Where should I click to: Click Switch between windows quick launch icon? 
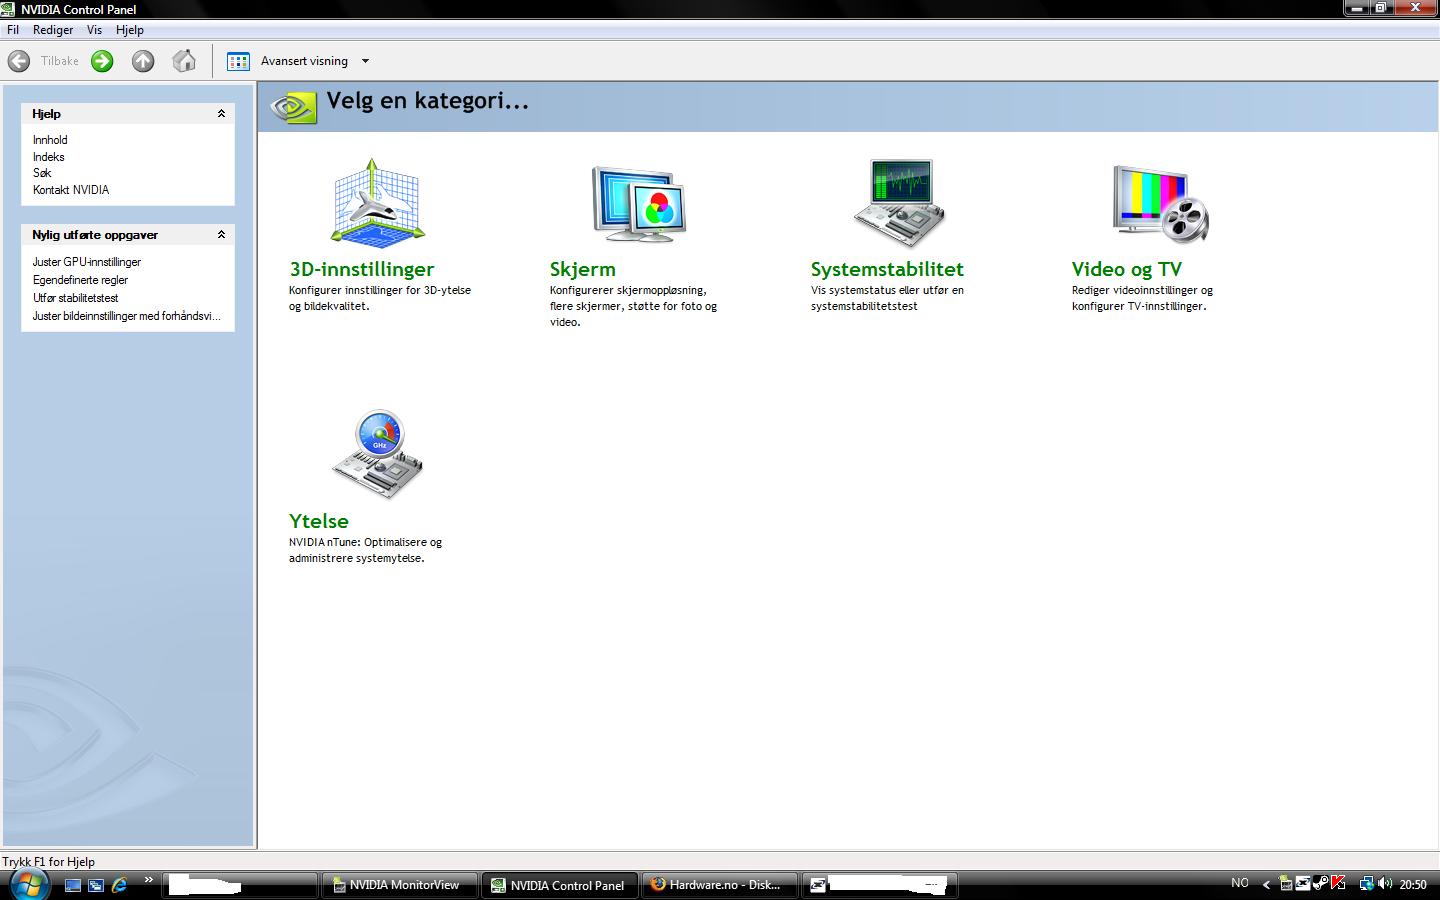[x=96, y=885]
